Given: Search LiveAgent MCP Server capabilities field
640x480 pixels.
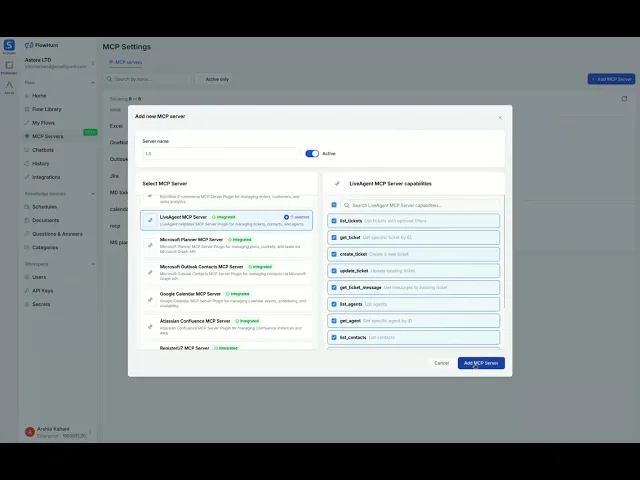Looking at the screenshot, I should [x=420, y=205].
